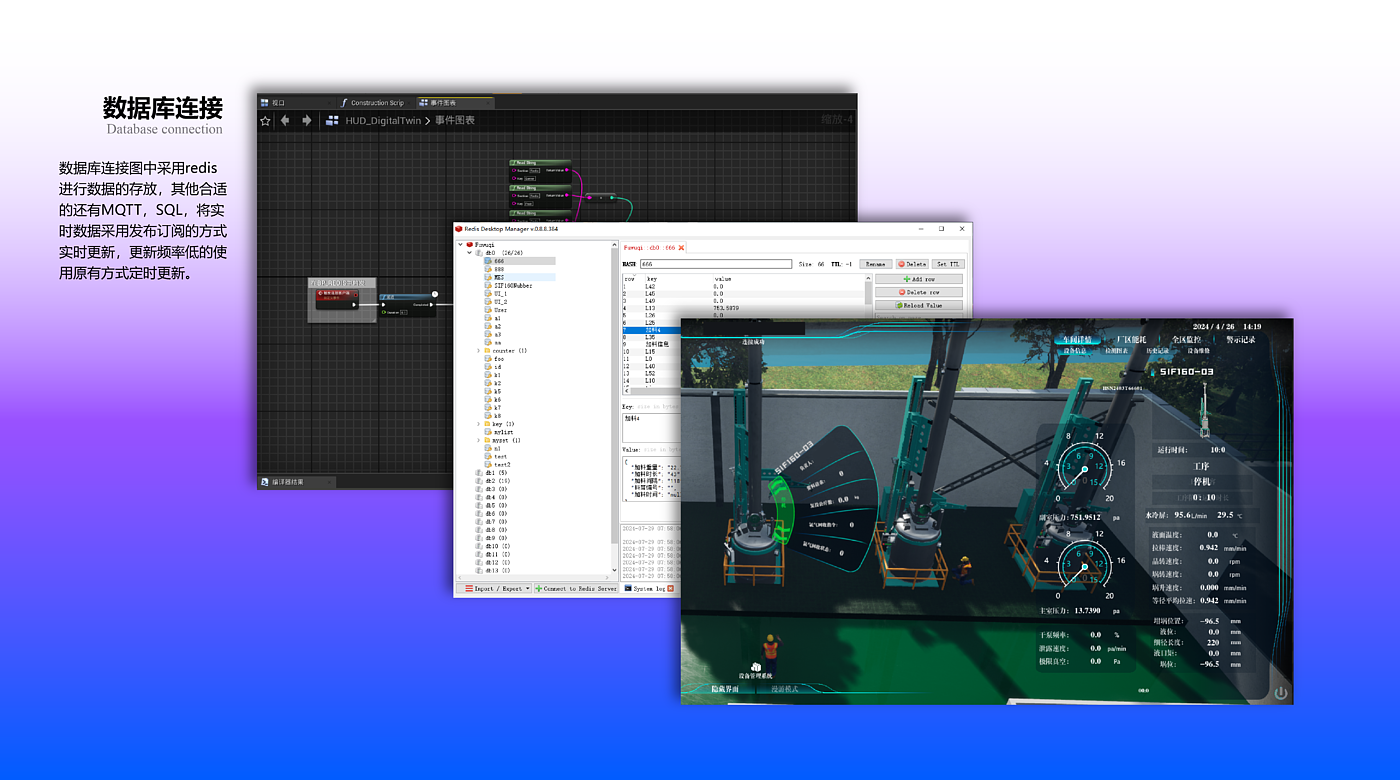The width and height of the screenshot is (1400, 780).
Task: Close the System log tab in Redis Manager
Action: [x=671, y=589]
